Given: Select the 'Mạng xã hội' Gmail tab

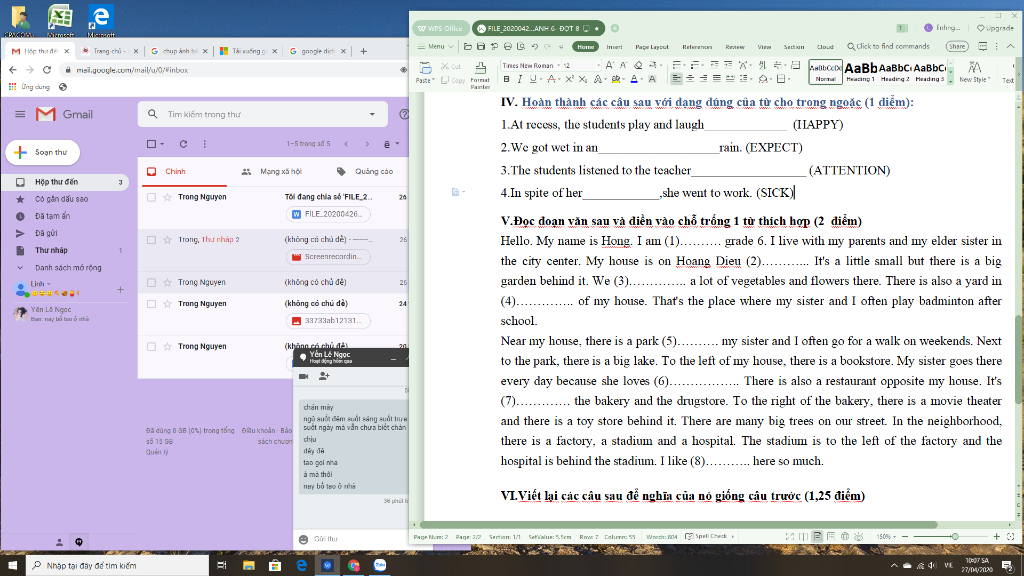Looking at the screenshot, I should [271, 172].
